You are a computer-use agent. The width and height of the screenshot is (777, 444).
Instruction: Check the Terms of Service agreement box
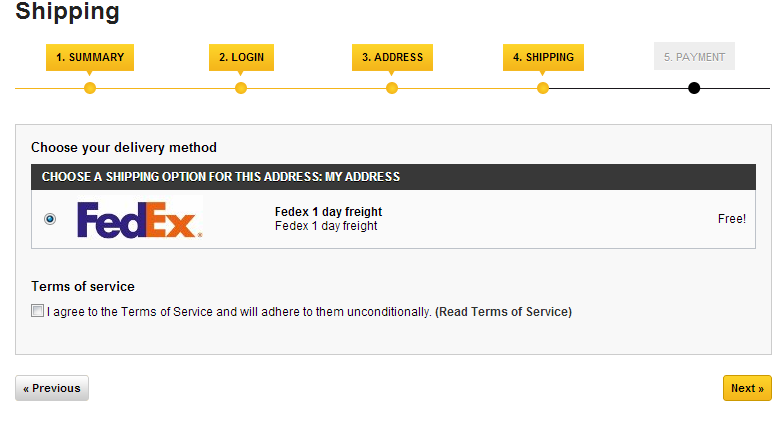click(38, 311)
